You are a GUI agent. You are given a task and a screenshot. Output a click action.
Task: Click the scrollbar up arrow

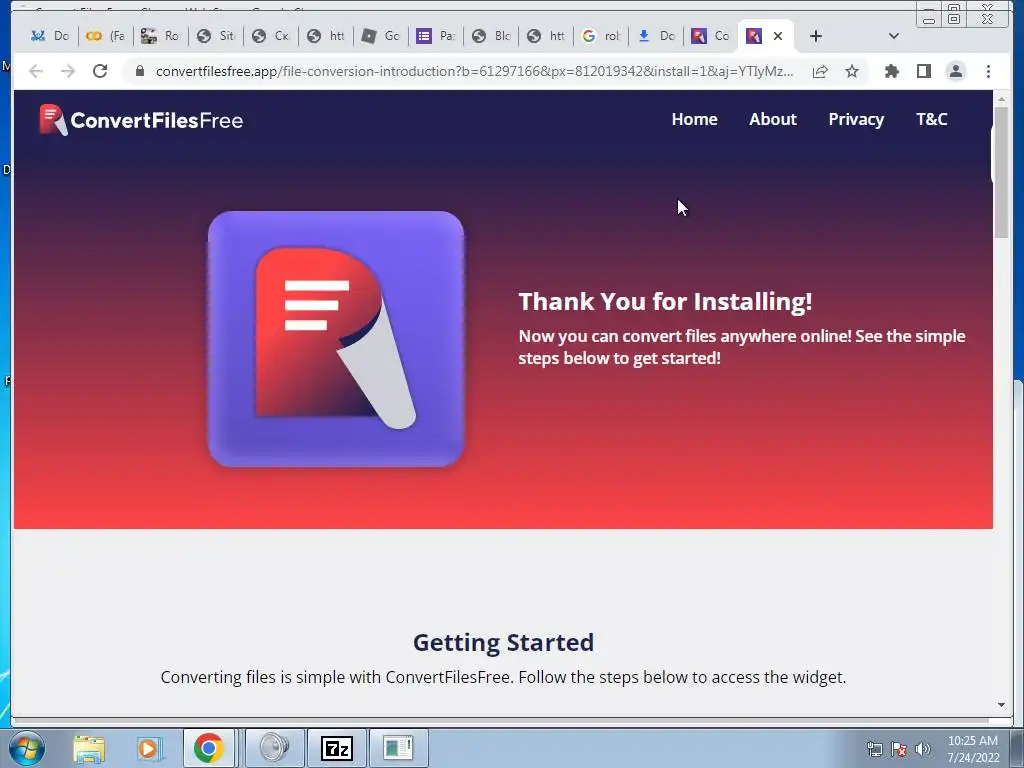click(1001, 99)
